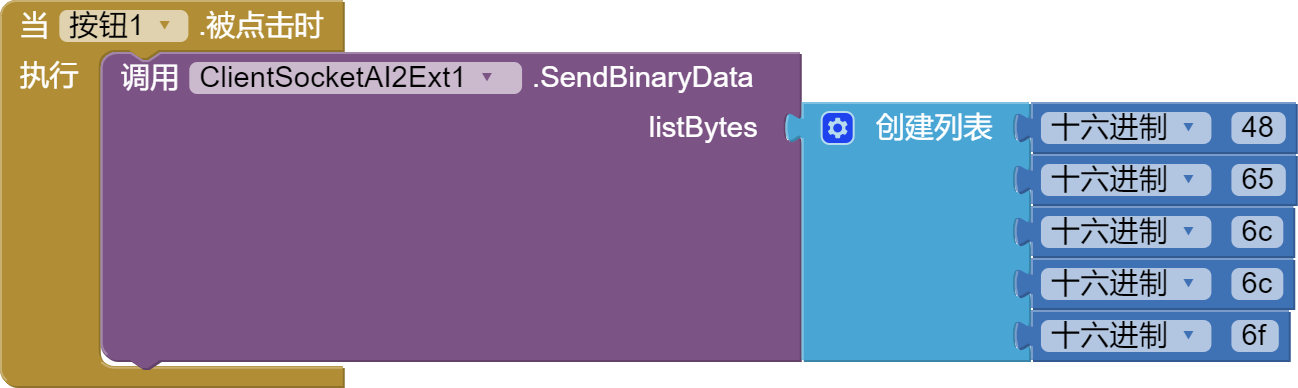Select the hex value field 6f
The width and height of the screenshot is (1298, 388).
tap(1254, 335)
